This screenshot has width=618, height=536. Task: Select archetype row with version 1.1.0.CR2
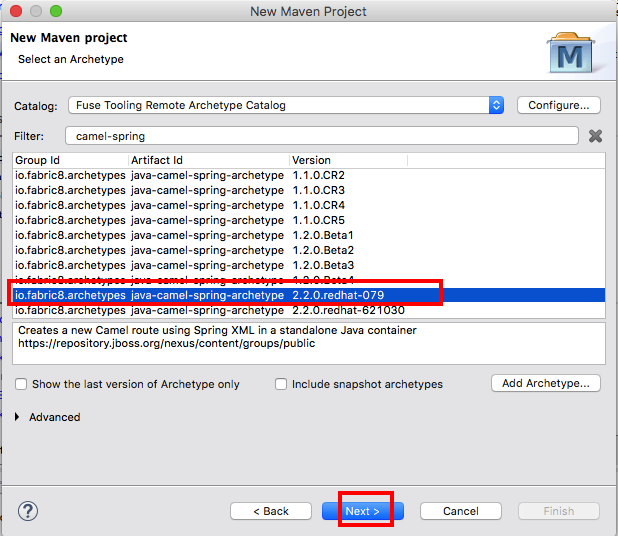click(x=309, y=175)
